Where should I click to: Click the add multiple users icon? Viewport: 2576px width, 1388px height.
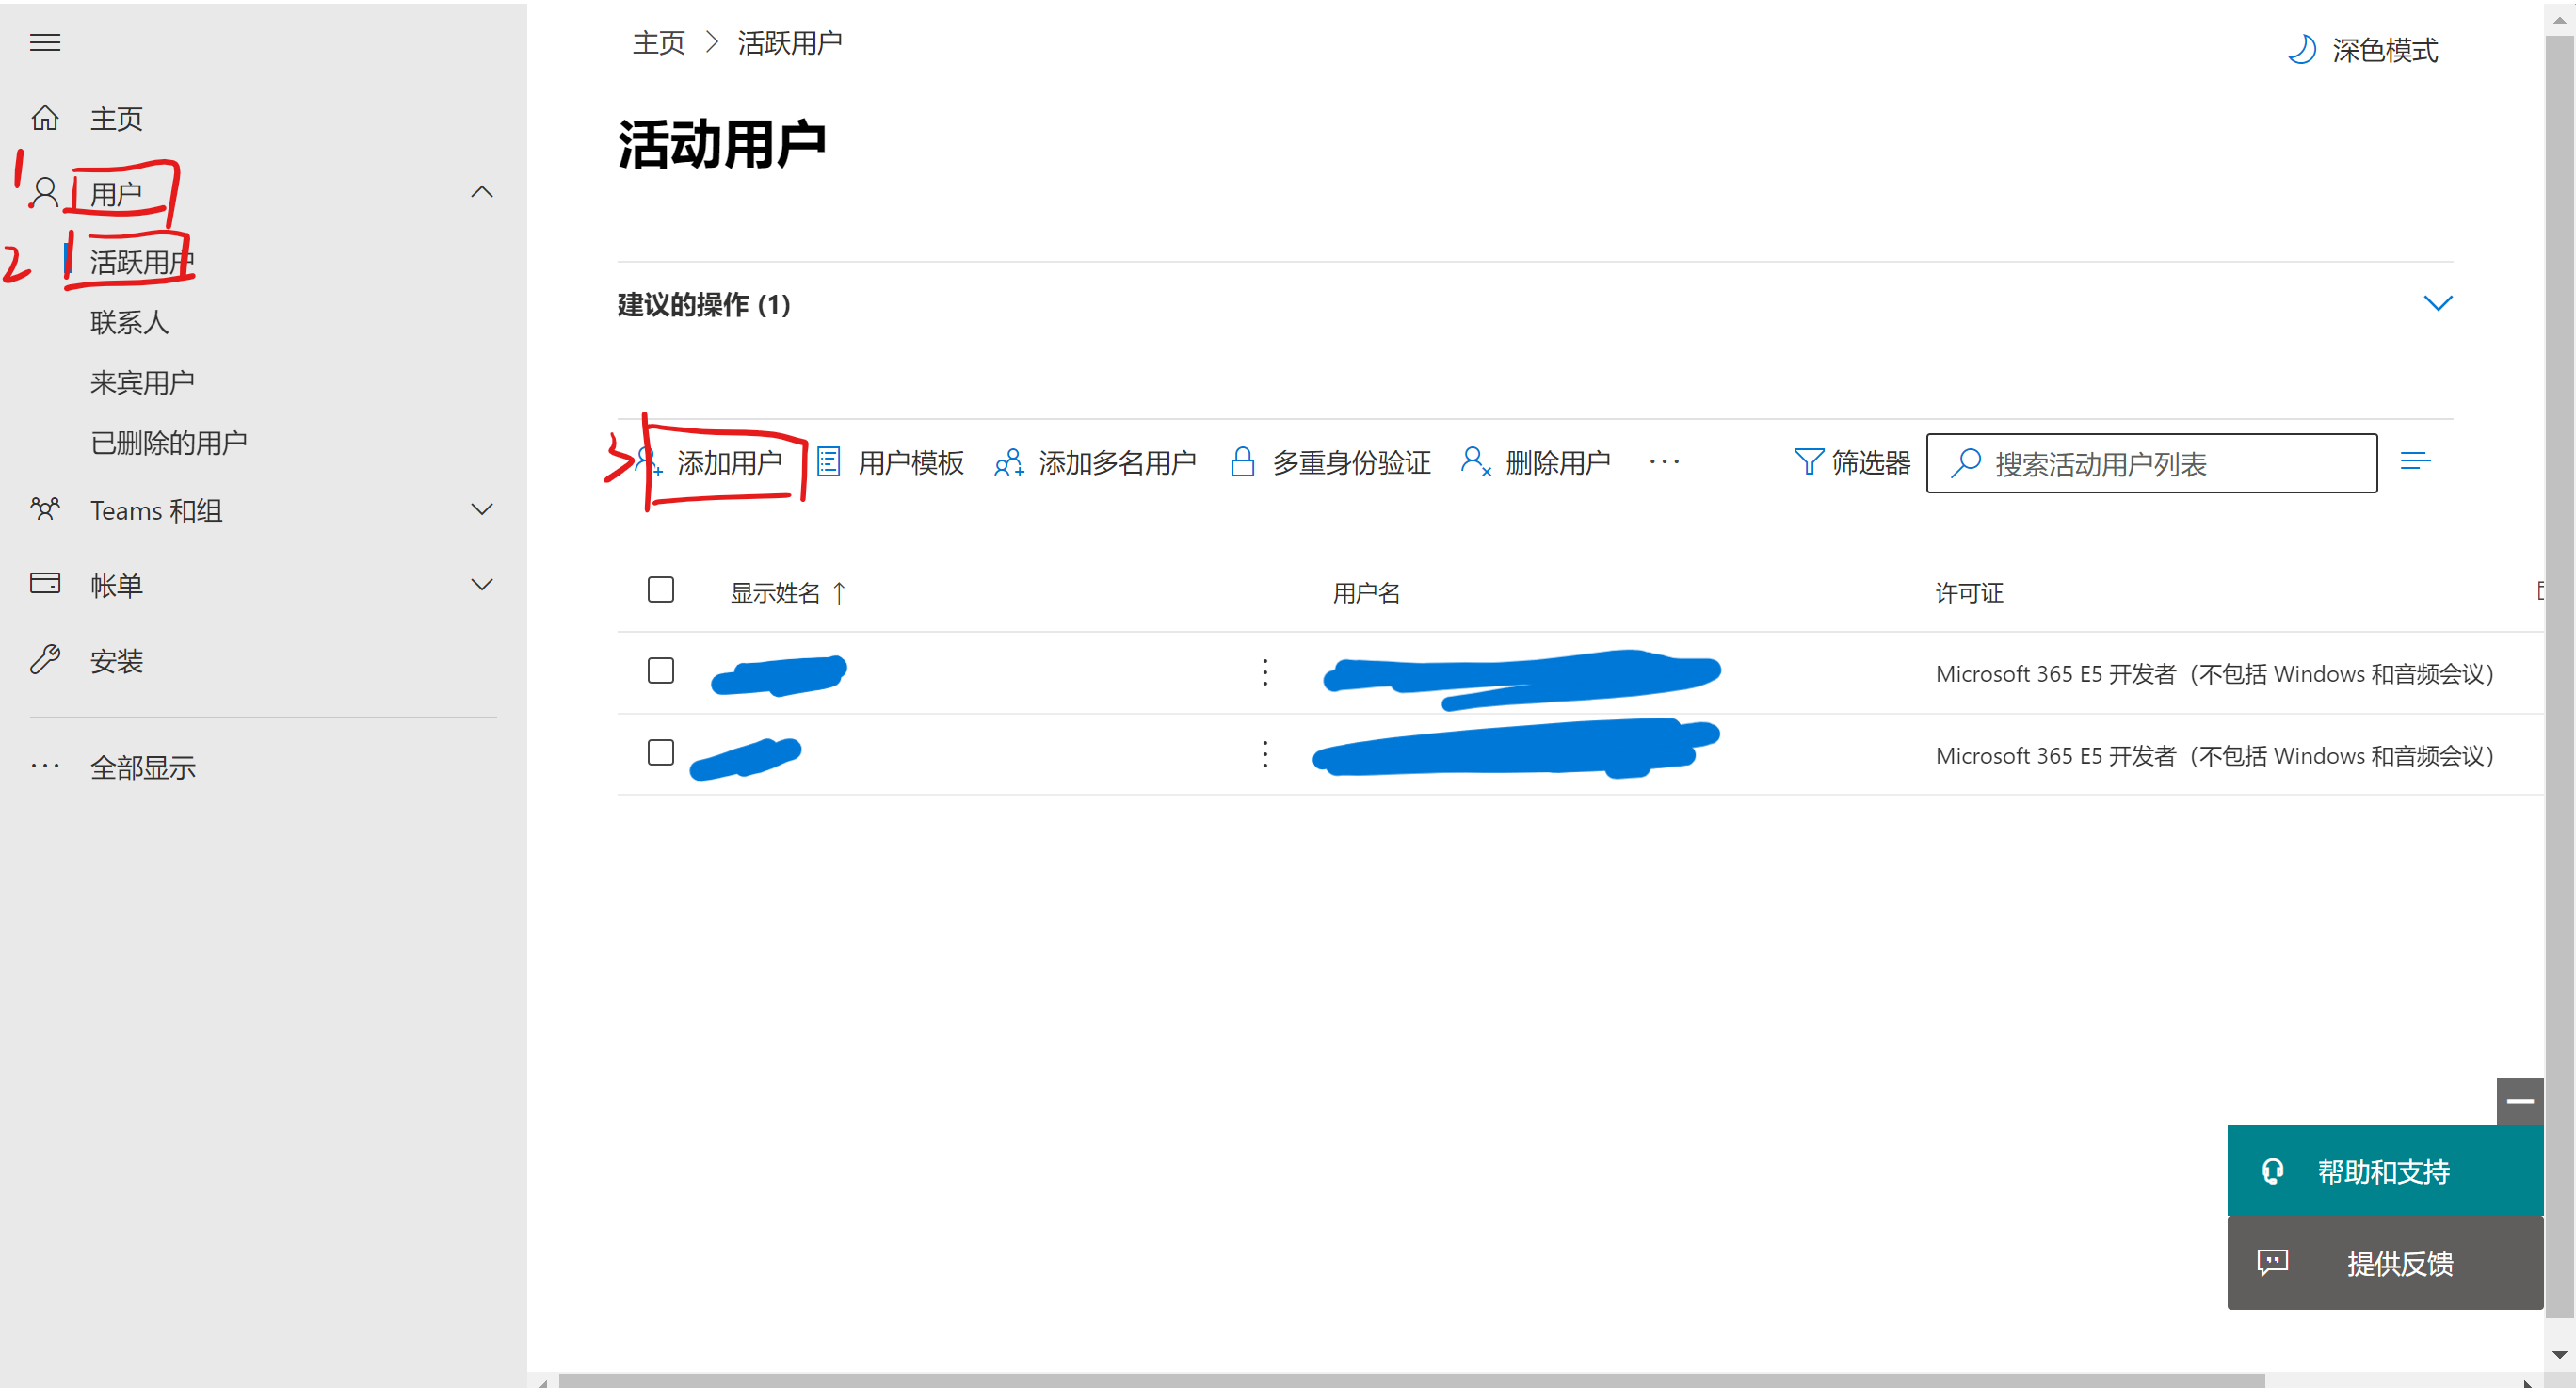[1008, 462]
